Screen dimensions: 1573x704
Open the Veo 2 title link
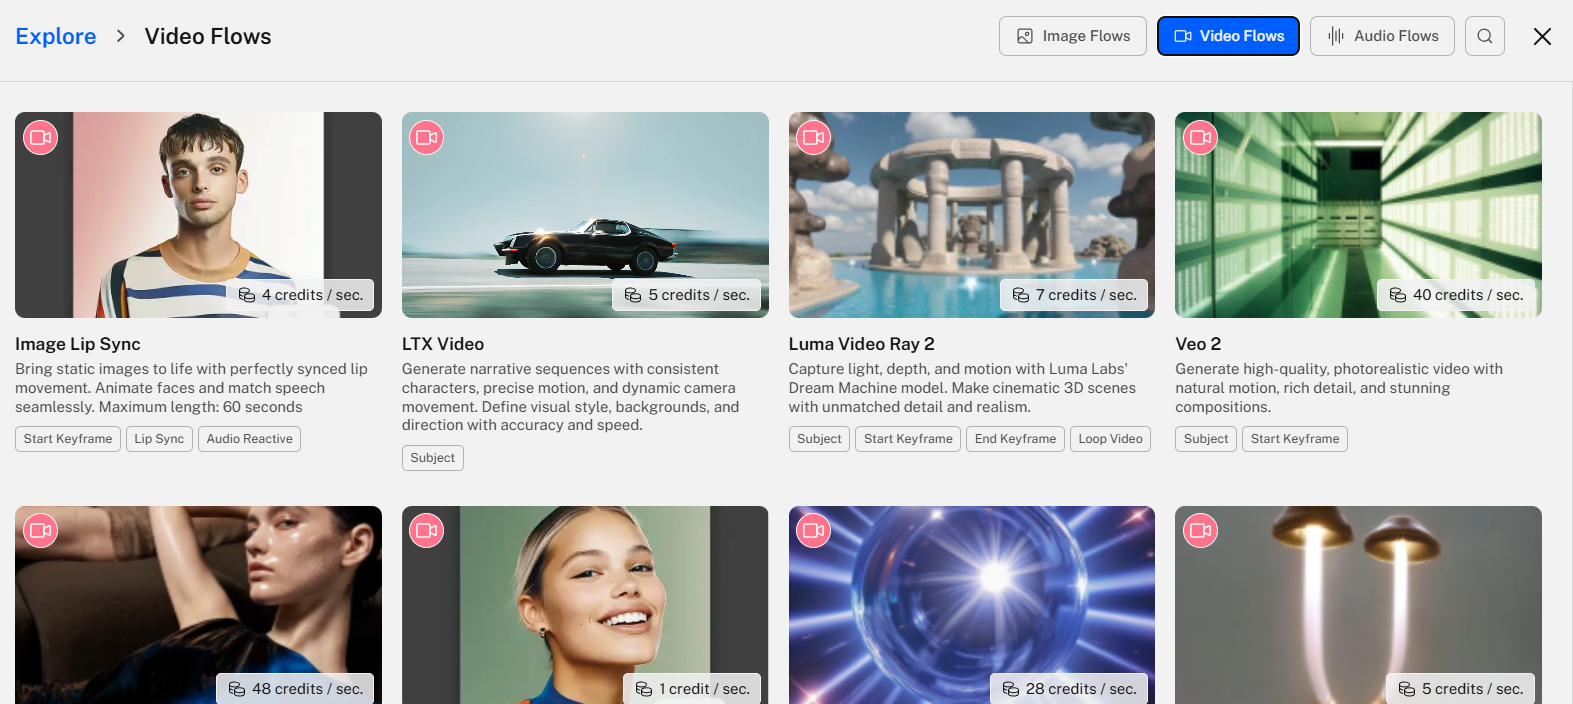tap(1198, 344)
